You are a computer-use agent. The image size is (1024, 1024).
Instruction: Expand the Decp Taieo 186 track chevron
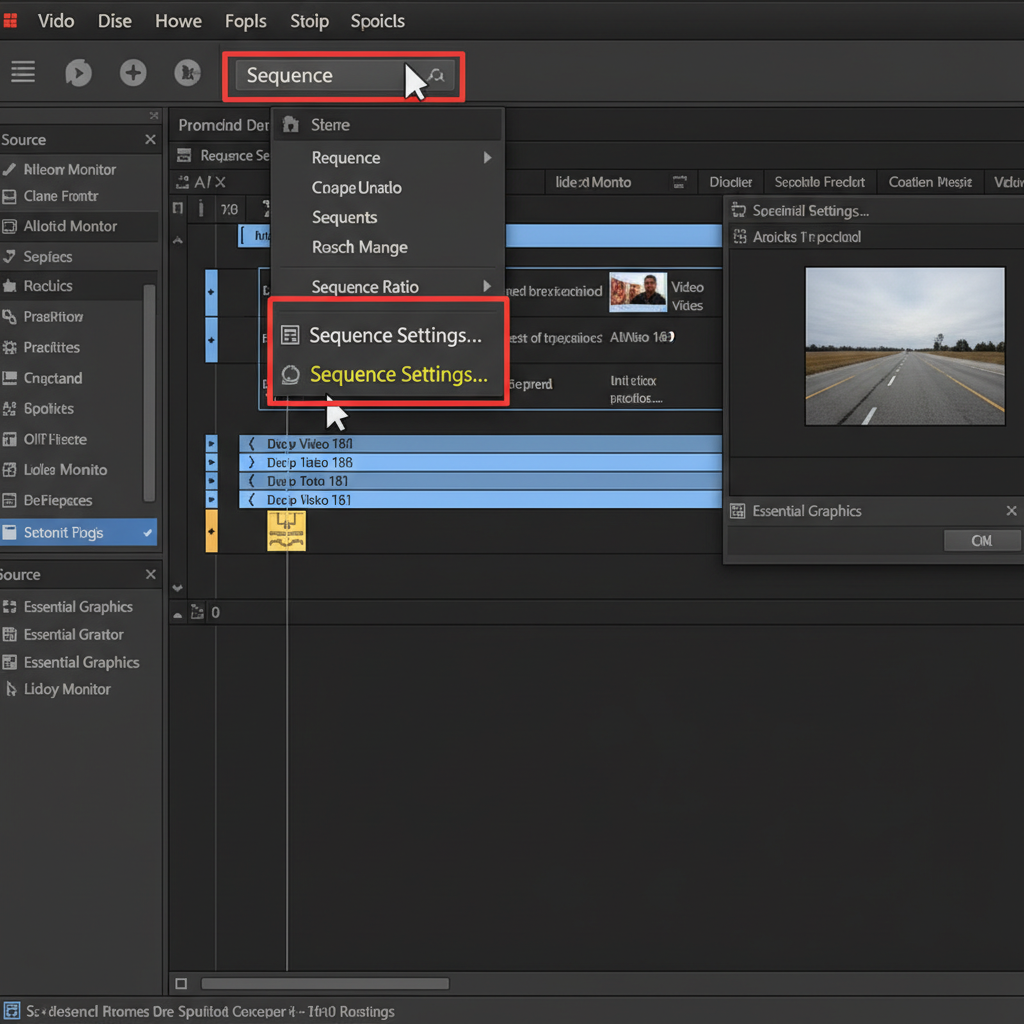(251, 462)
